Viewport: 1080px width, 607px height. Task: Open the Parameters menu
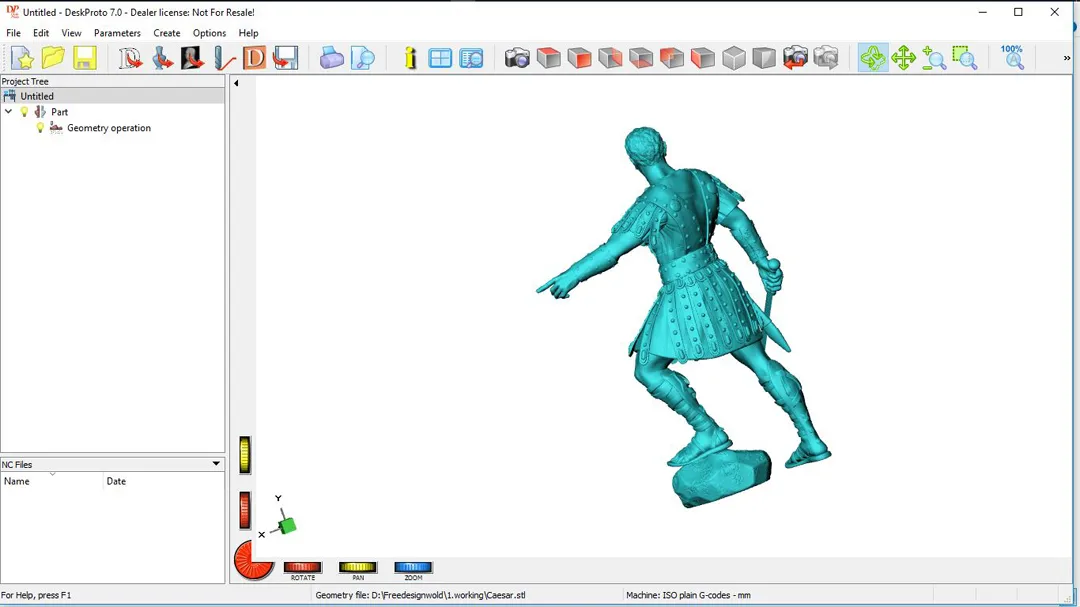tap(117, 33)
